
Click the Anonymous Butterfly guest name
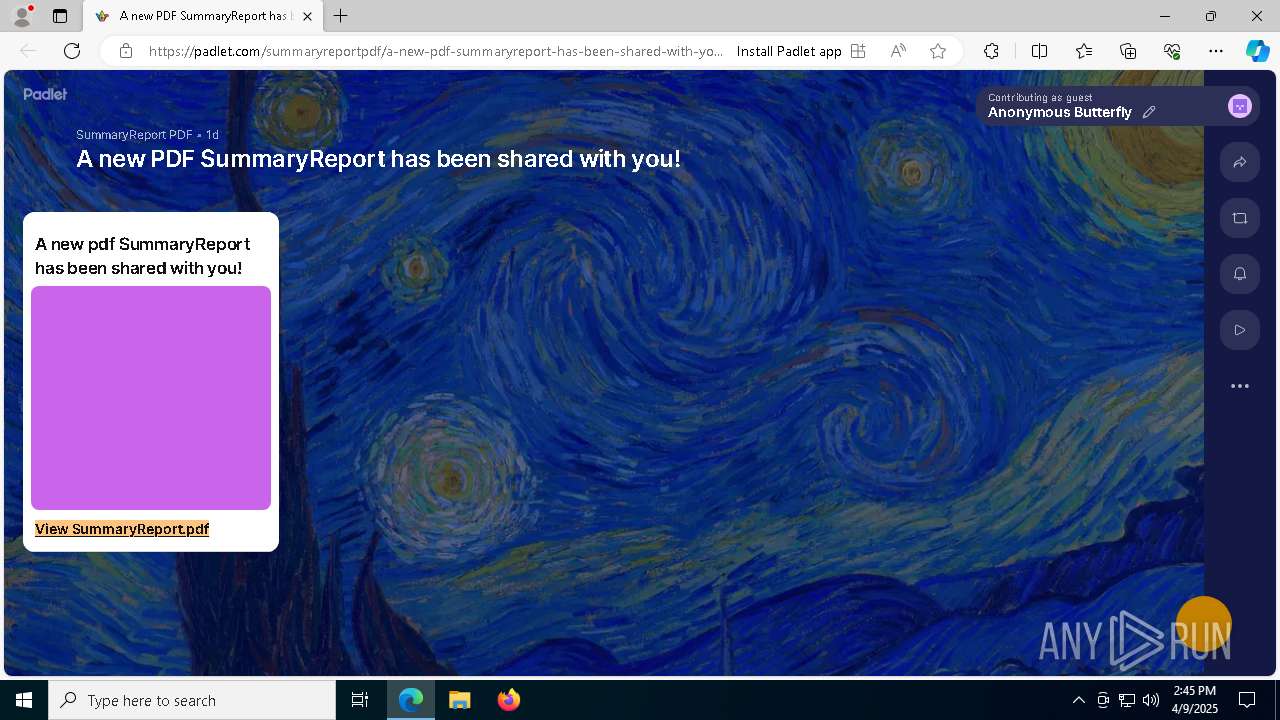click(x=1060, y=113)
